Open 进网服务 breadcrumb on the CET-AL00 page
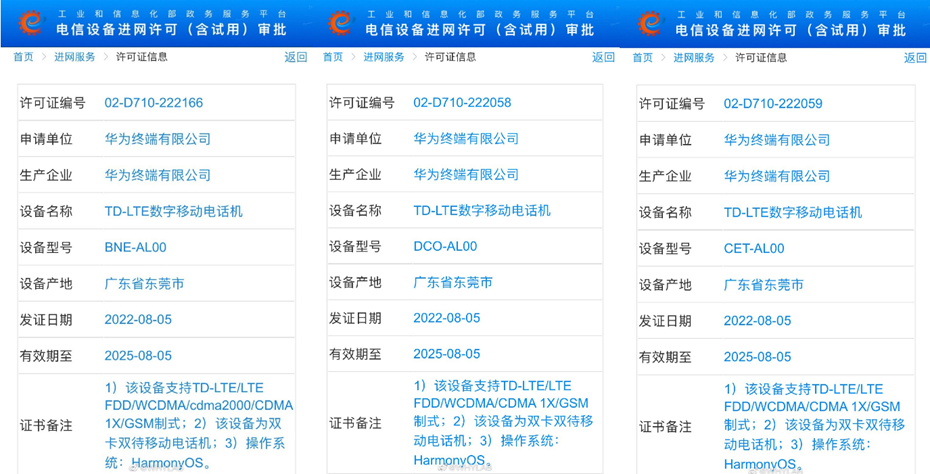Viewport: 930px width, 474px height. pyautogui.click(x=694, y=58)
